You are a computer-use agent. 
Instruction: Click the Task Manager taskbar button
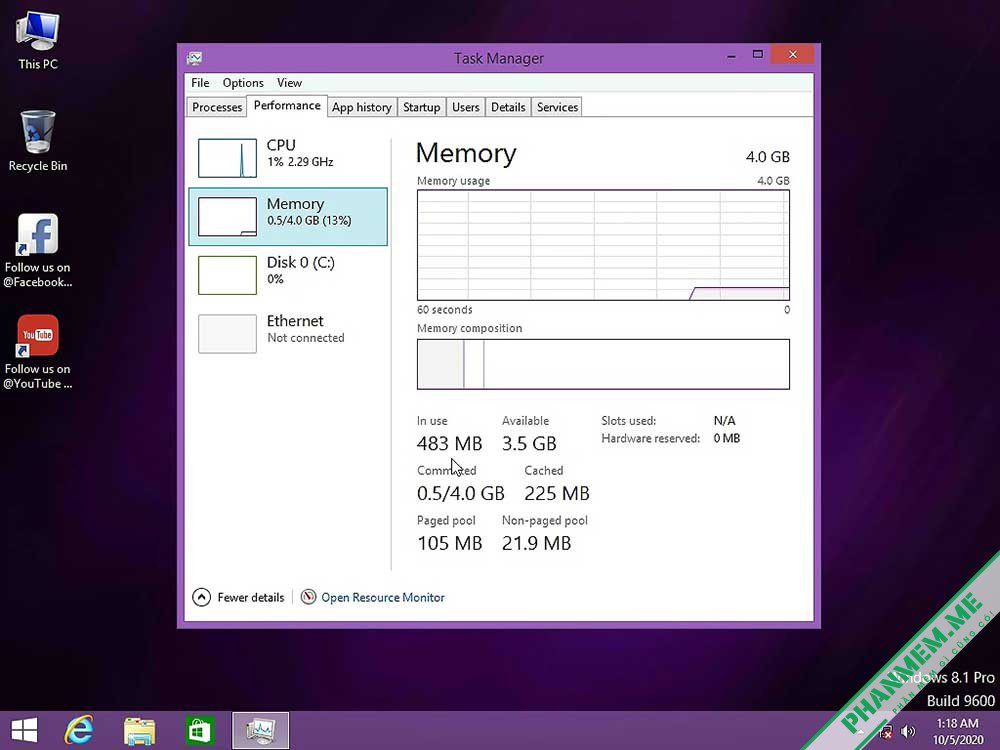260,730
